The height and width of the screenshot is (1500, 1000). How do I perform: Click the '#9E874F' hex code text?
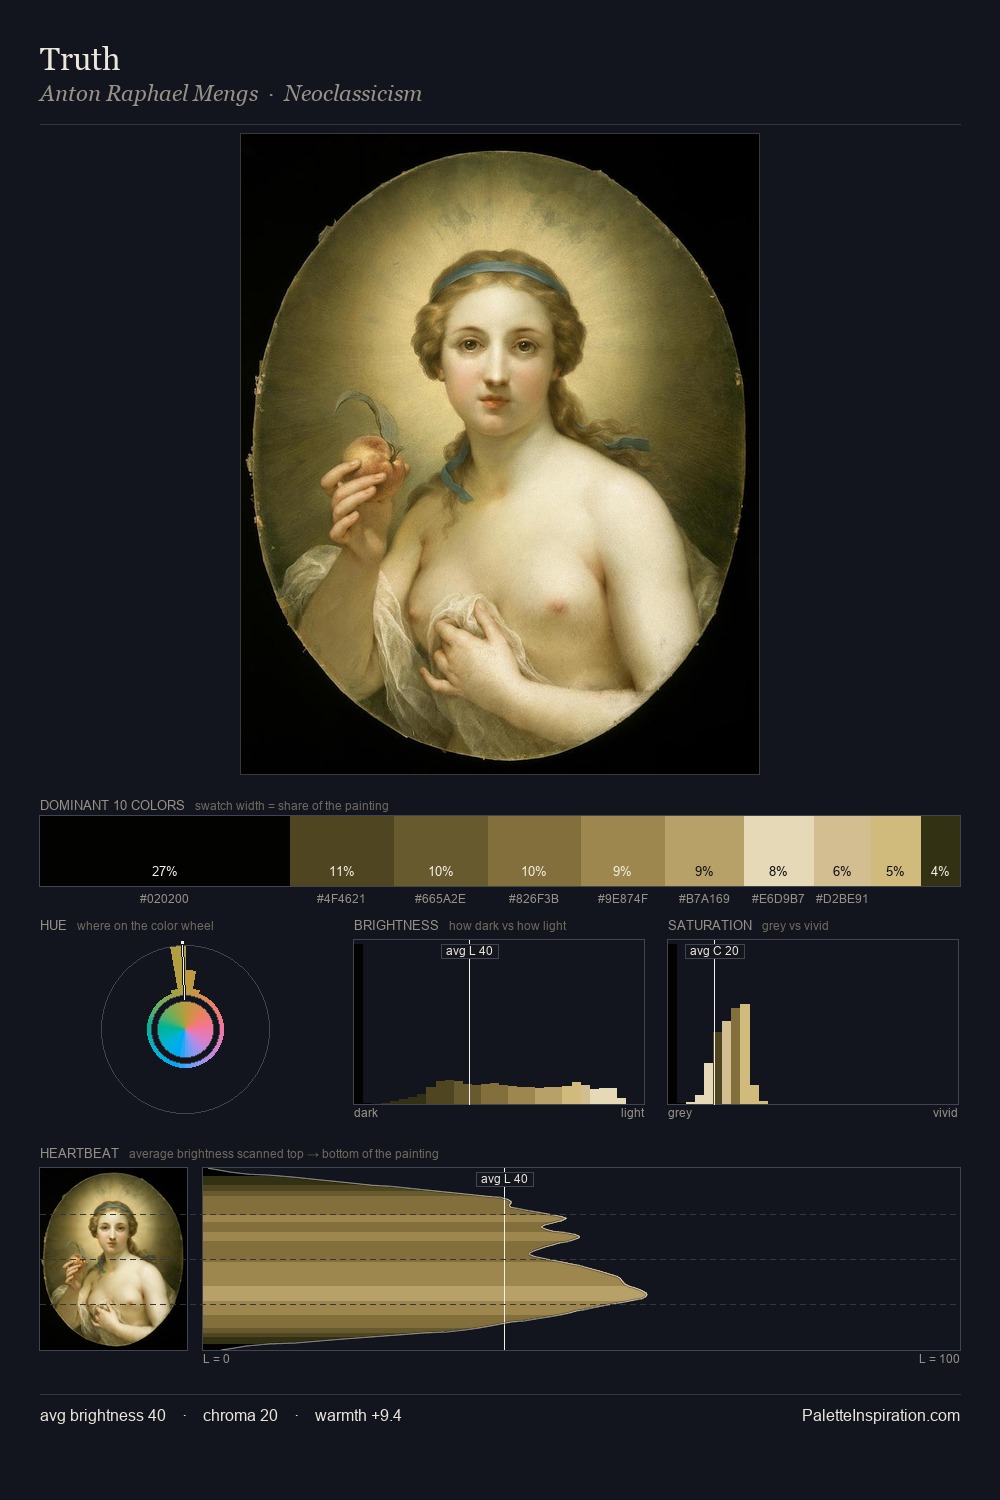(x=623, y=899)
